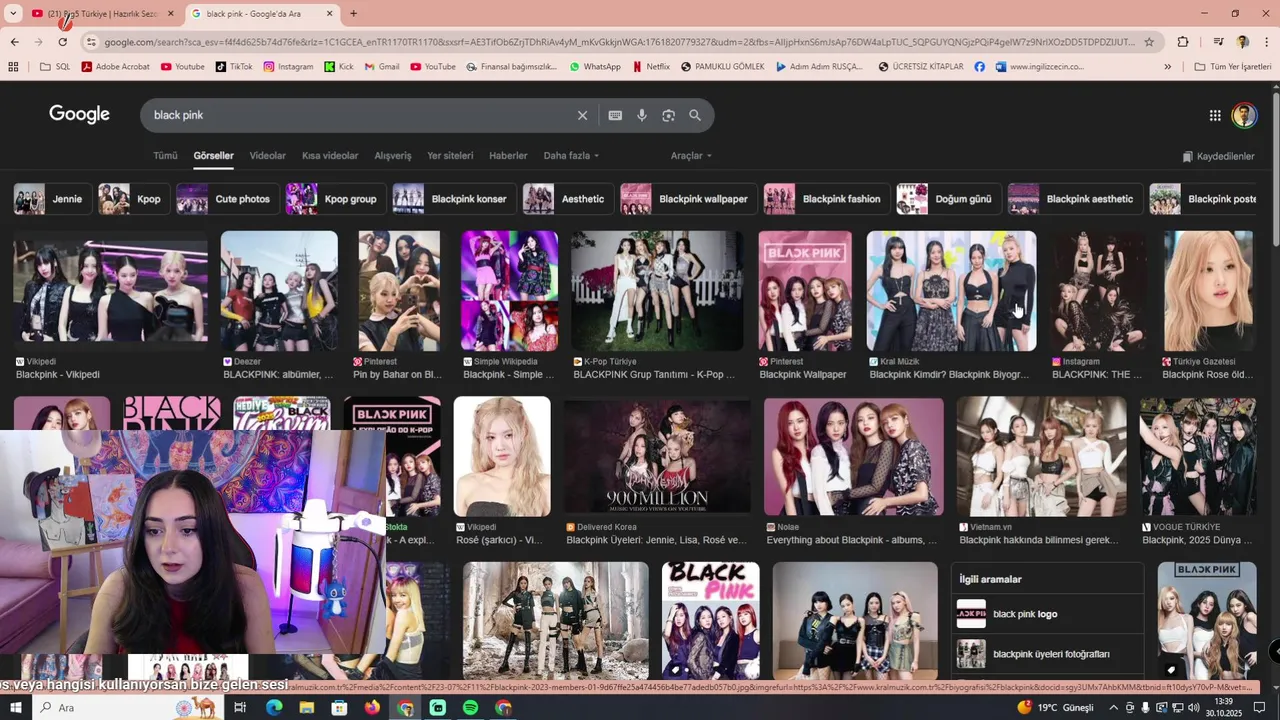The width and height of the screenshot is (1280, 720).
Task: Open Chrome extensions puzzle icon
Action: pyautogui.click(x=1183, y=42)
